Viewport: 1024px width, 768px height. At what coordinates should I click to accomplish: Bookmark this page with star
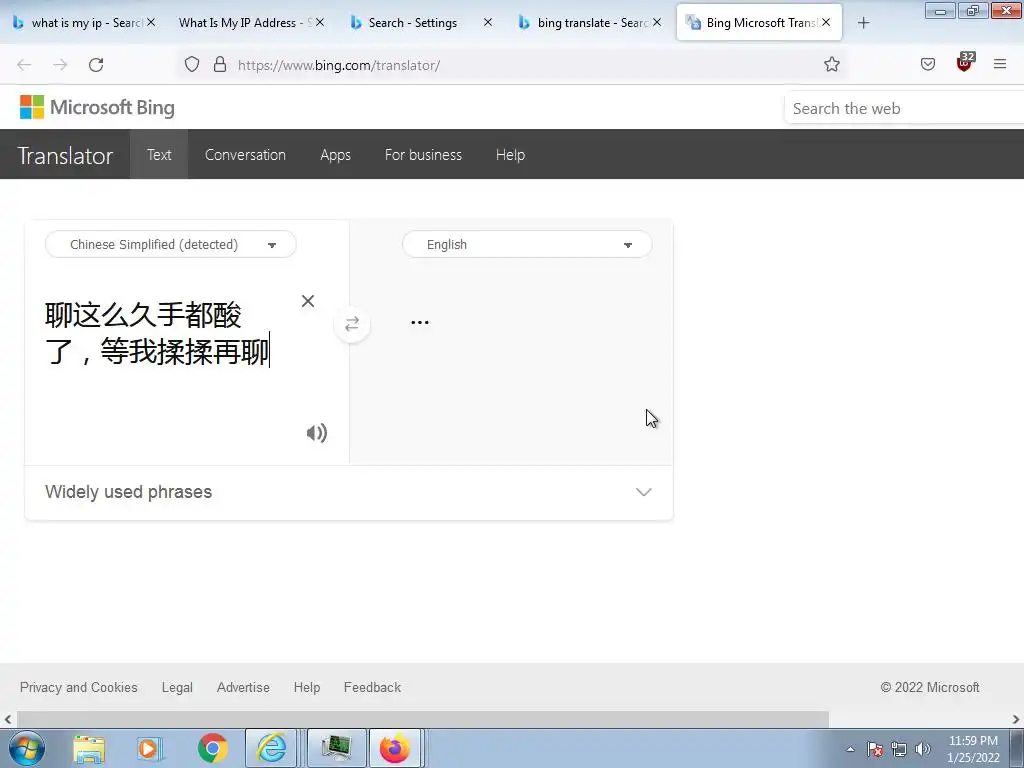click(x=831, y=64)
